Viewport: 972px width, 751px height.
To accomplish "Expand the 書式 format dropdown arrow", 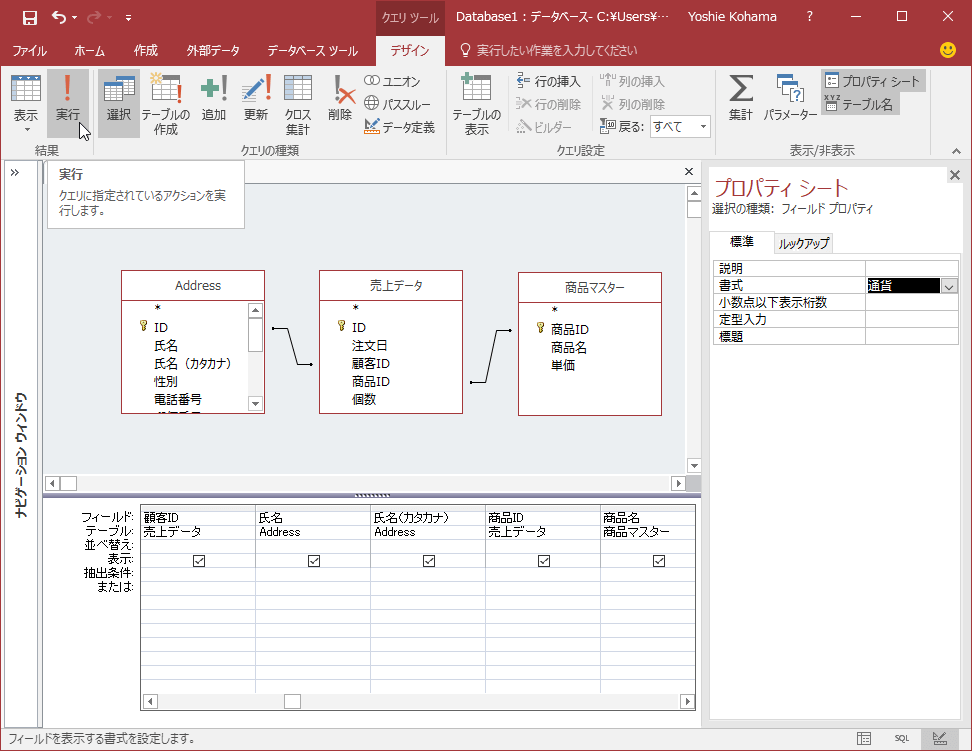I will pos(949,286).
